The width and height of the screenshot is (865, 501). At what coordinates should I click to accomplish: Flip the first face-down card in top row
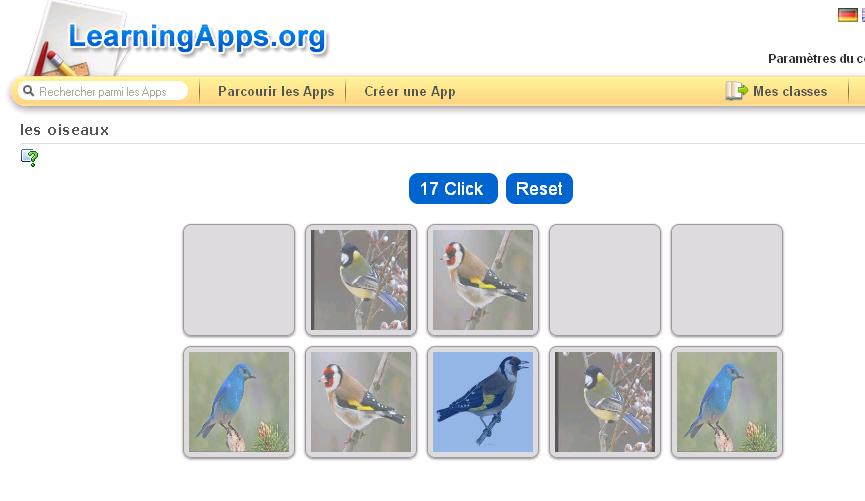click(x=239, y=280)
